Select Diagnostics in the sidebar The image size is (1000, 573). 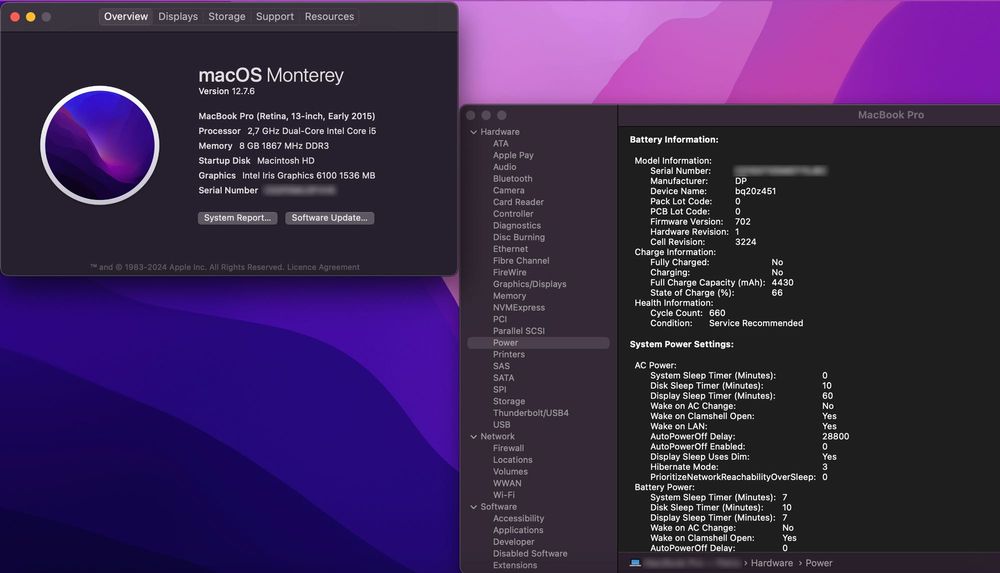click(517, 226)
